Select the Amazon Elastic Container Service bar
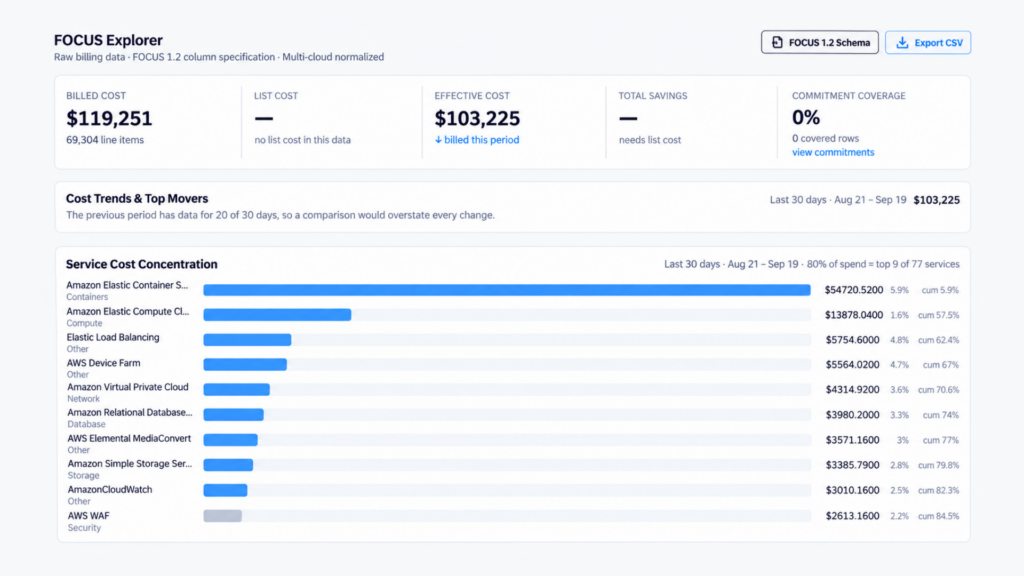The height and width of the screenshot is (576, 1024). click(507, 290)
